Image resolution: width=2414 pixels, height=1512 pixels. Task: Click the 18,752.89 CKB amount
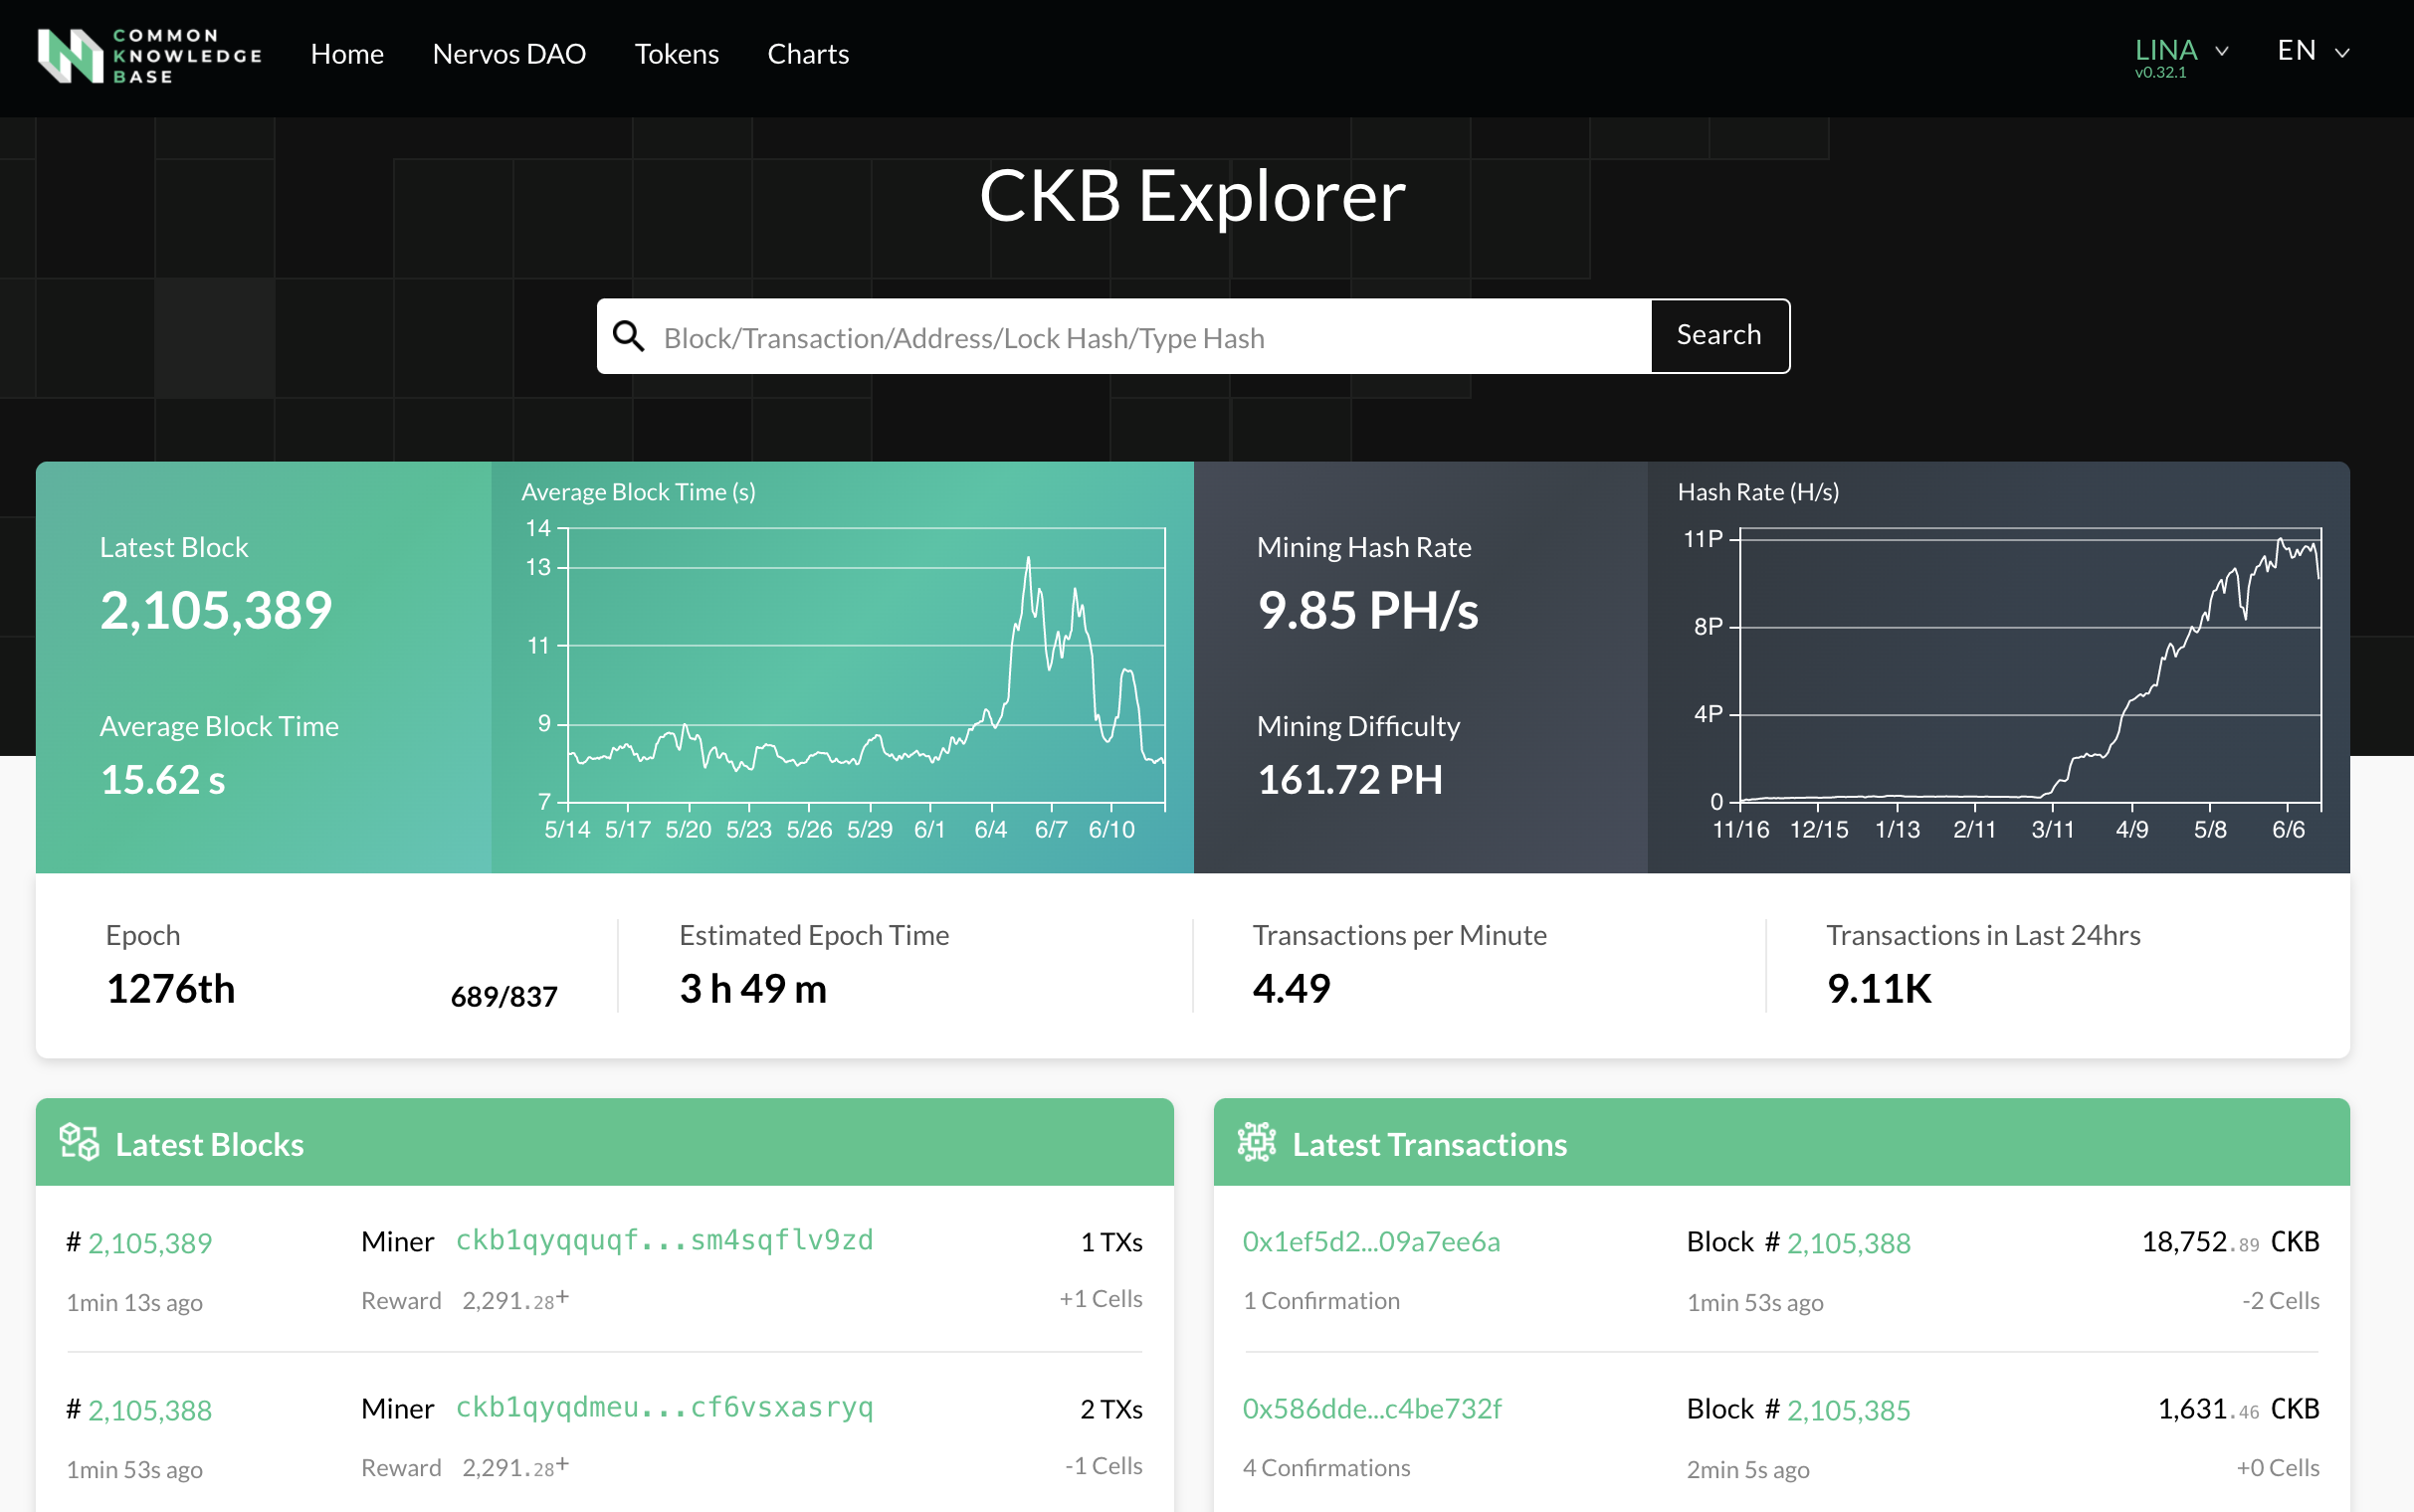[x=2230, y=1241]
